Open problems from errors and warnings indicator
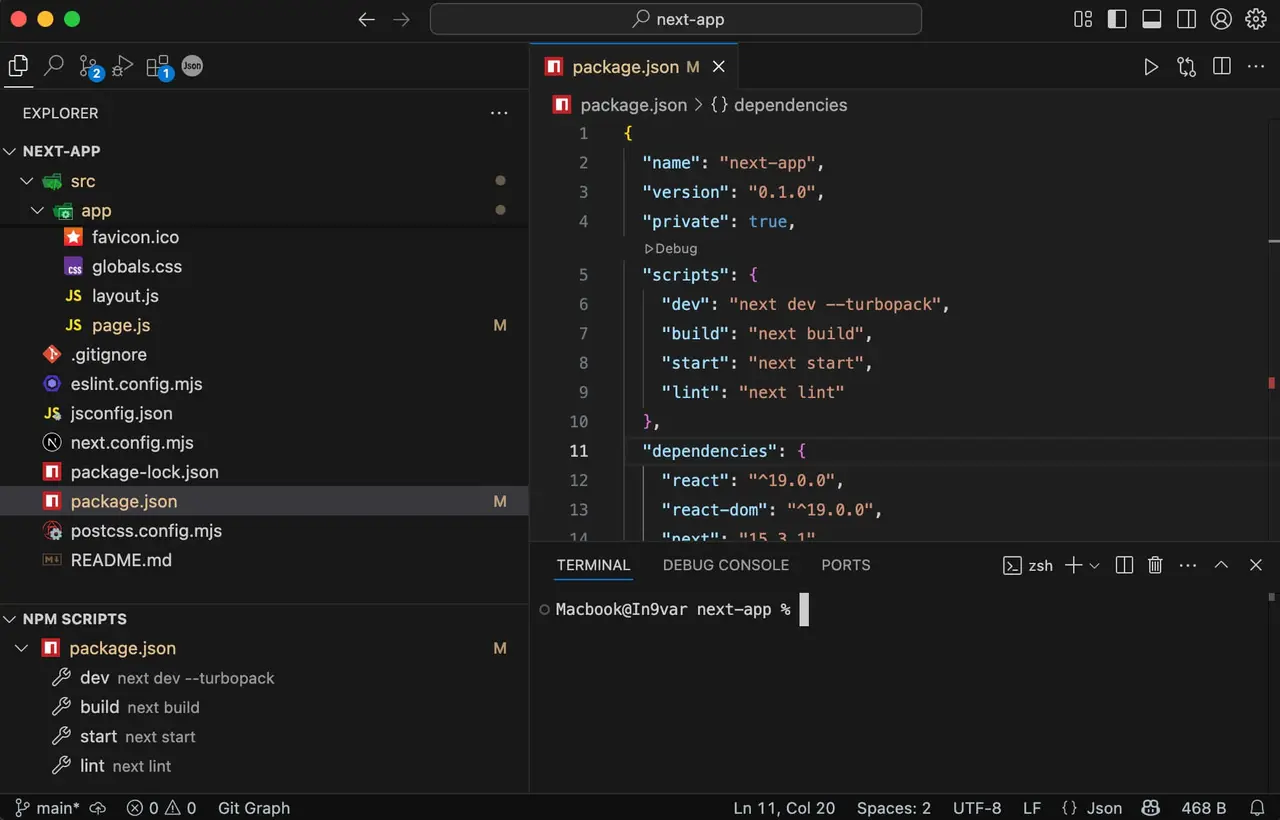 coord(161,808)
